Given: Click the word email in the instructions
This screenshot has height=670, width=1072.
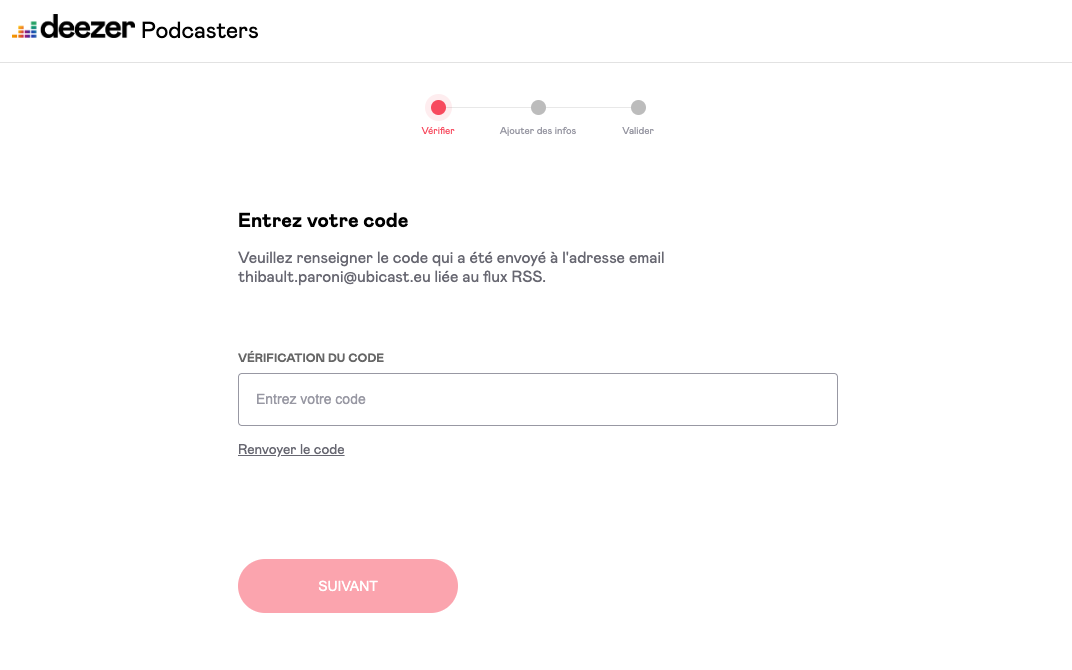Looking at the screenshot, I should (646, 258).
